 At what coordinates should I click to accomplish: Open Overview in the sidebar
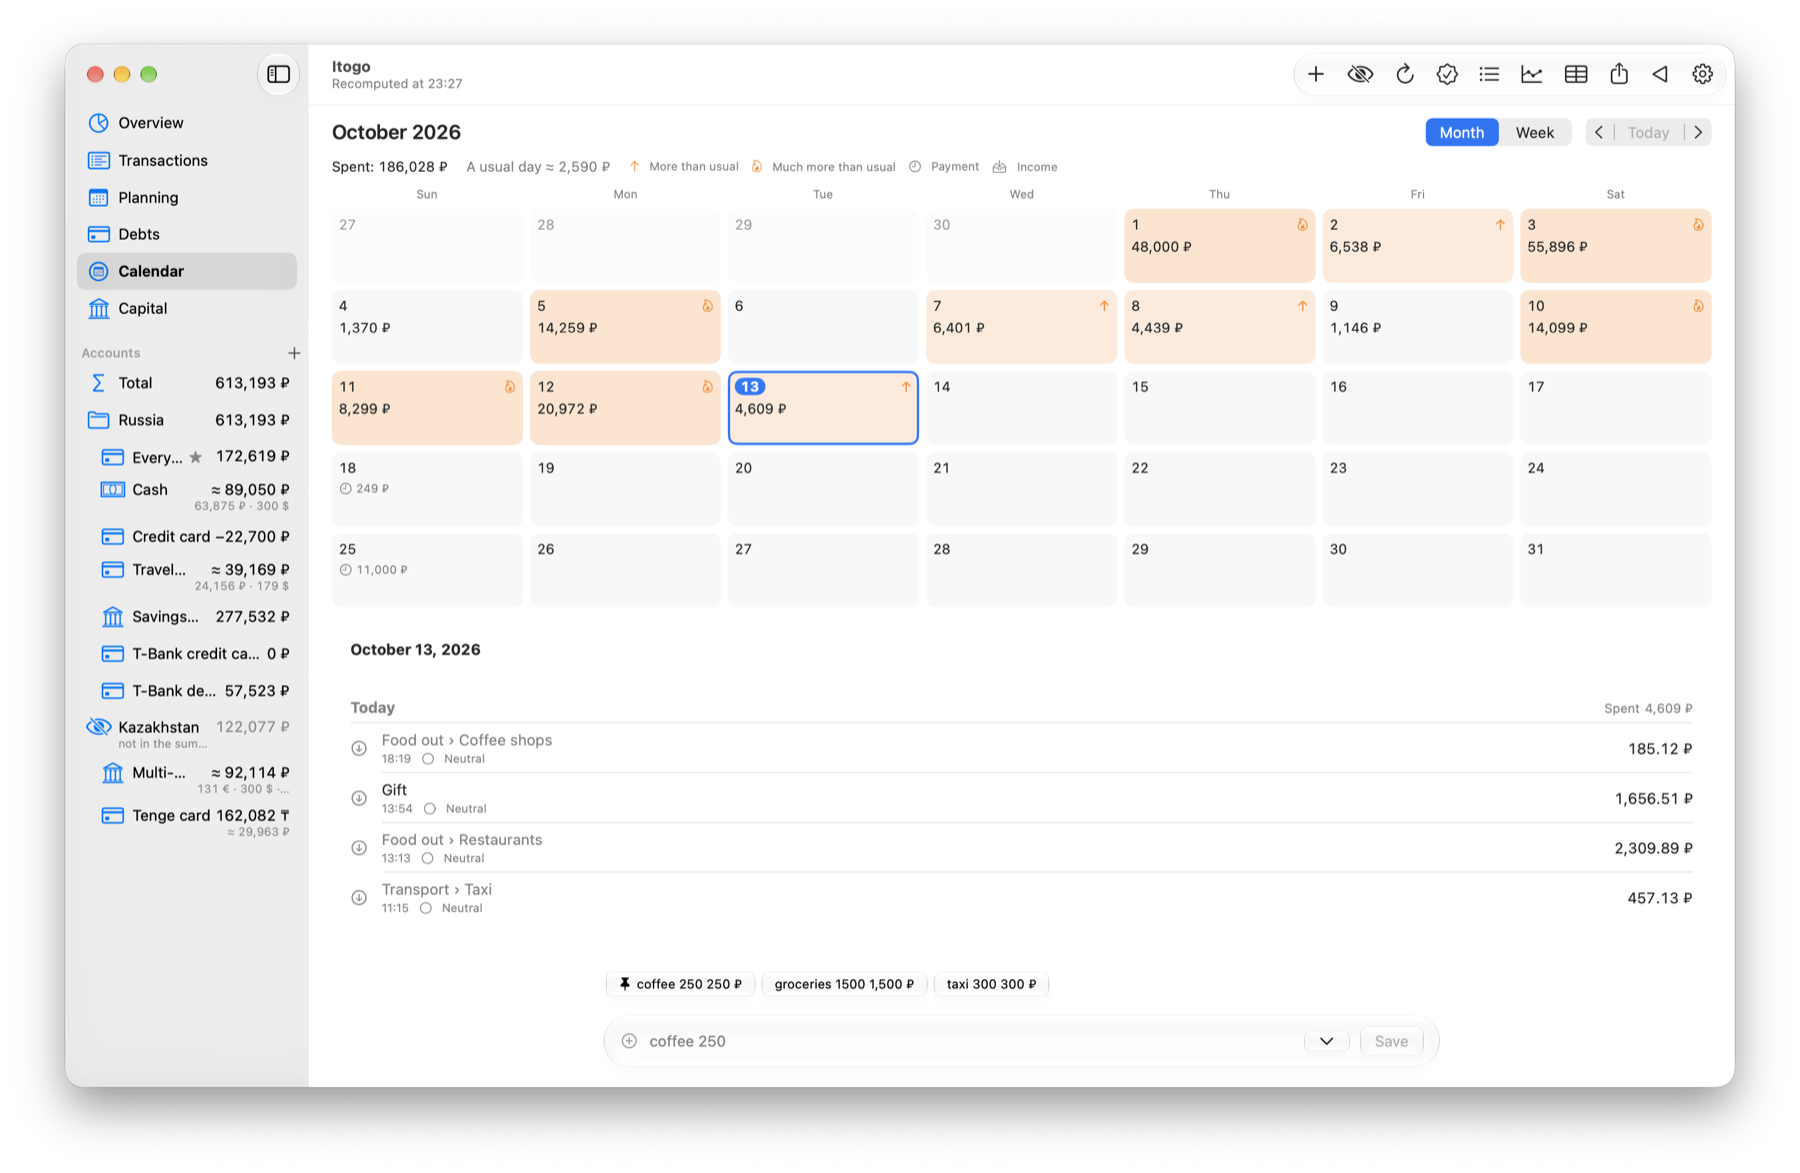click(187, 123)
